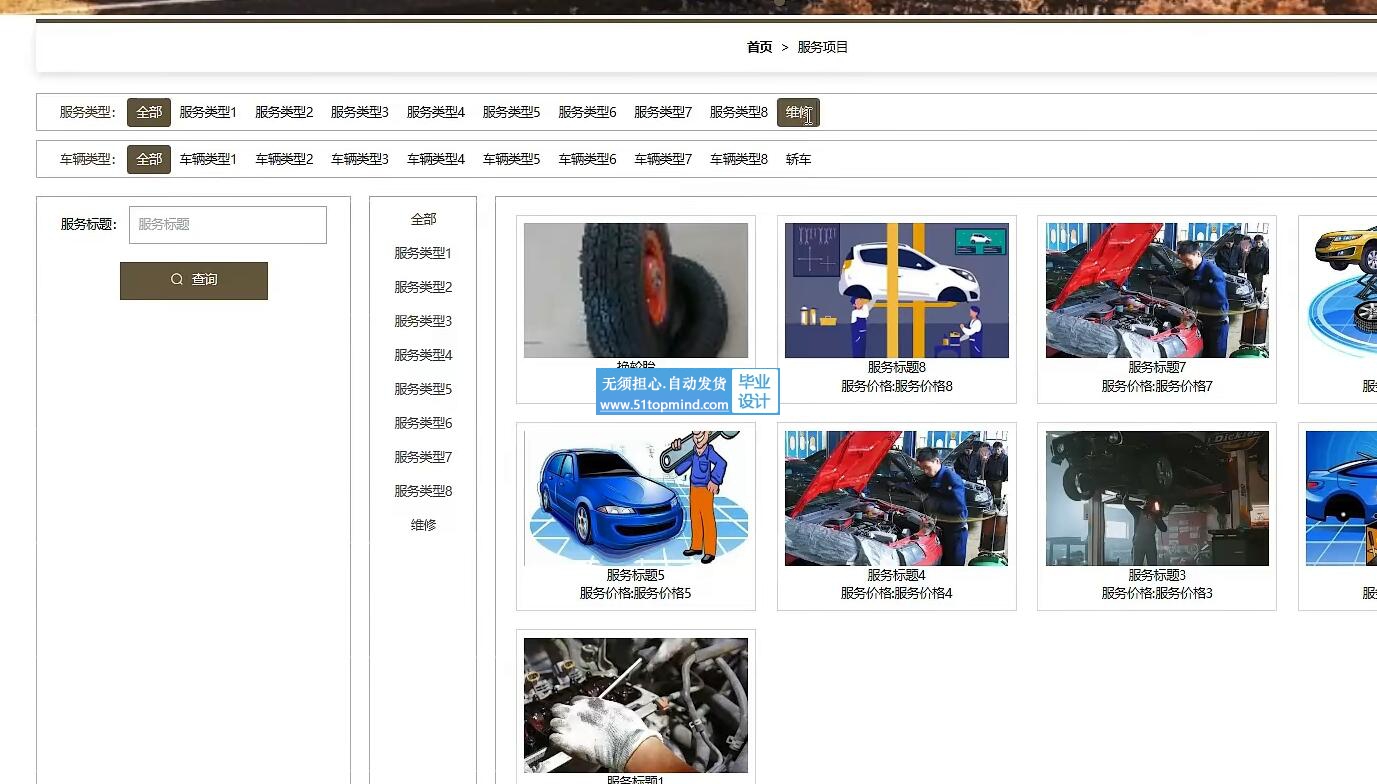This screenshot has width=1377, height=784.
Task: Click the 服务价格:服务价格3 text
Action: coord(1157,593)
